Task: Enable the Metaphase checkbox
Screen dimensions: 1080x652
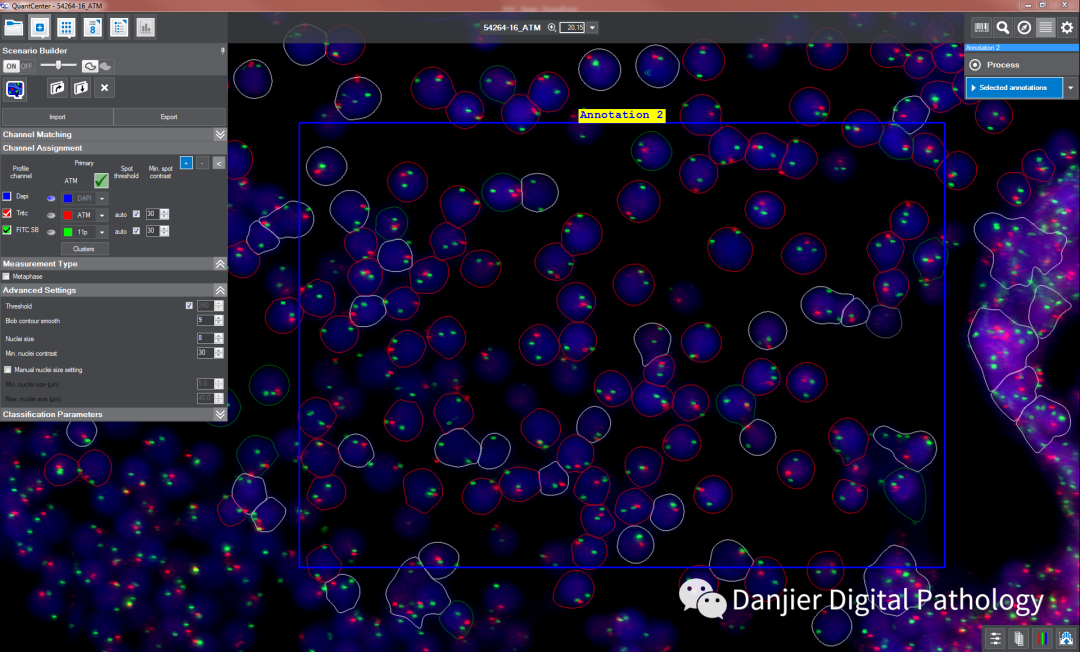Action: 6,276
